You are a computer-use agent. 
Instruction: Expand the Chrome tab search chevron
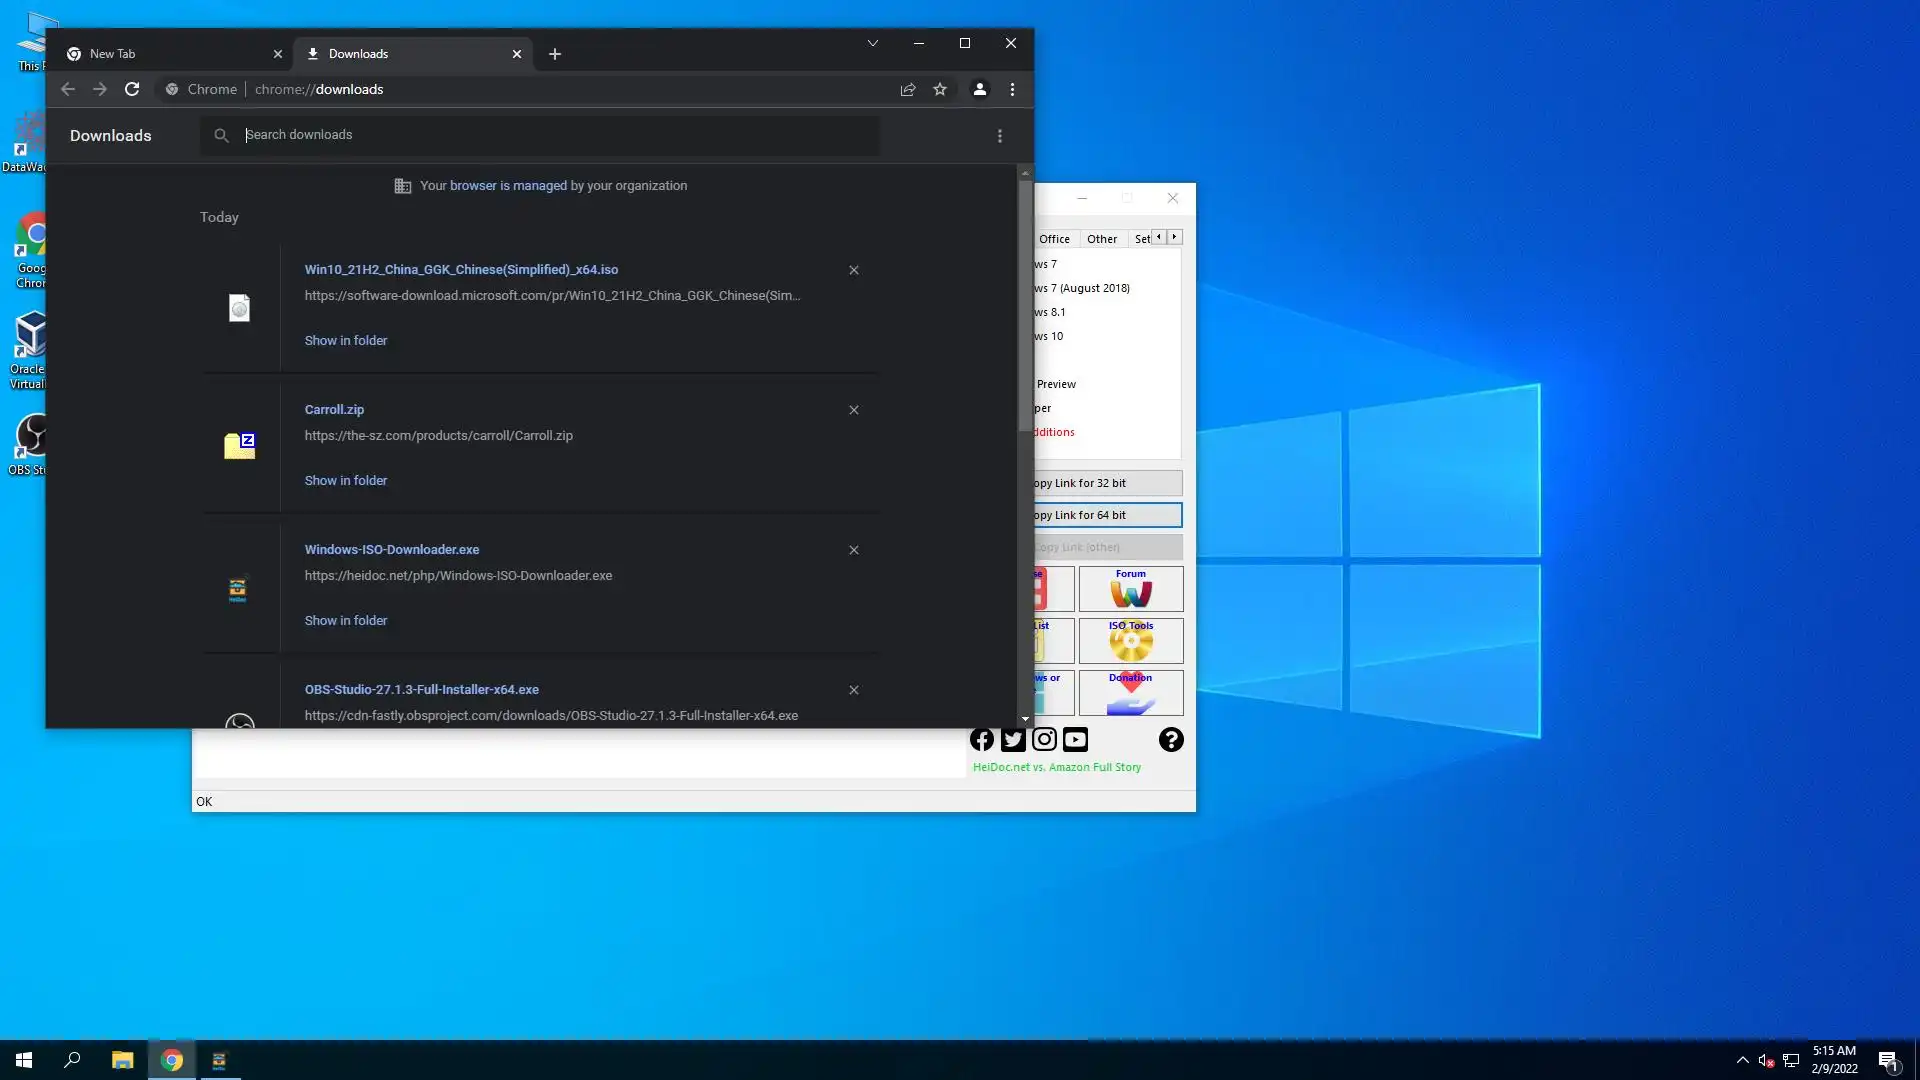(x=873, y=43)
